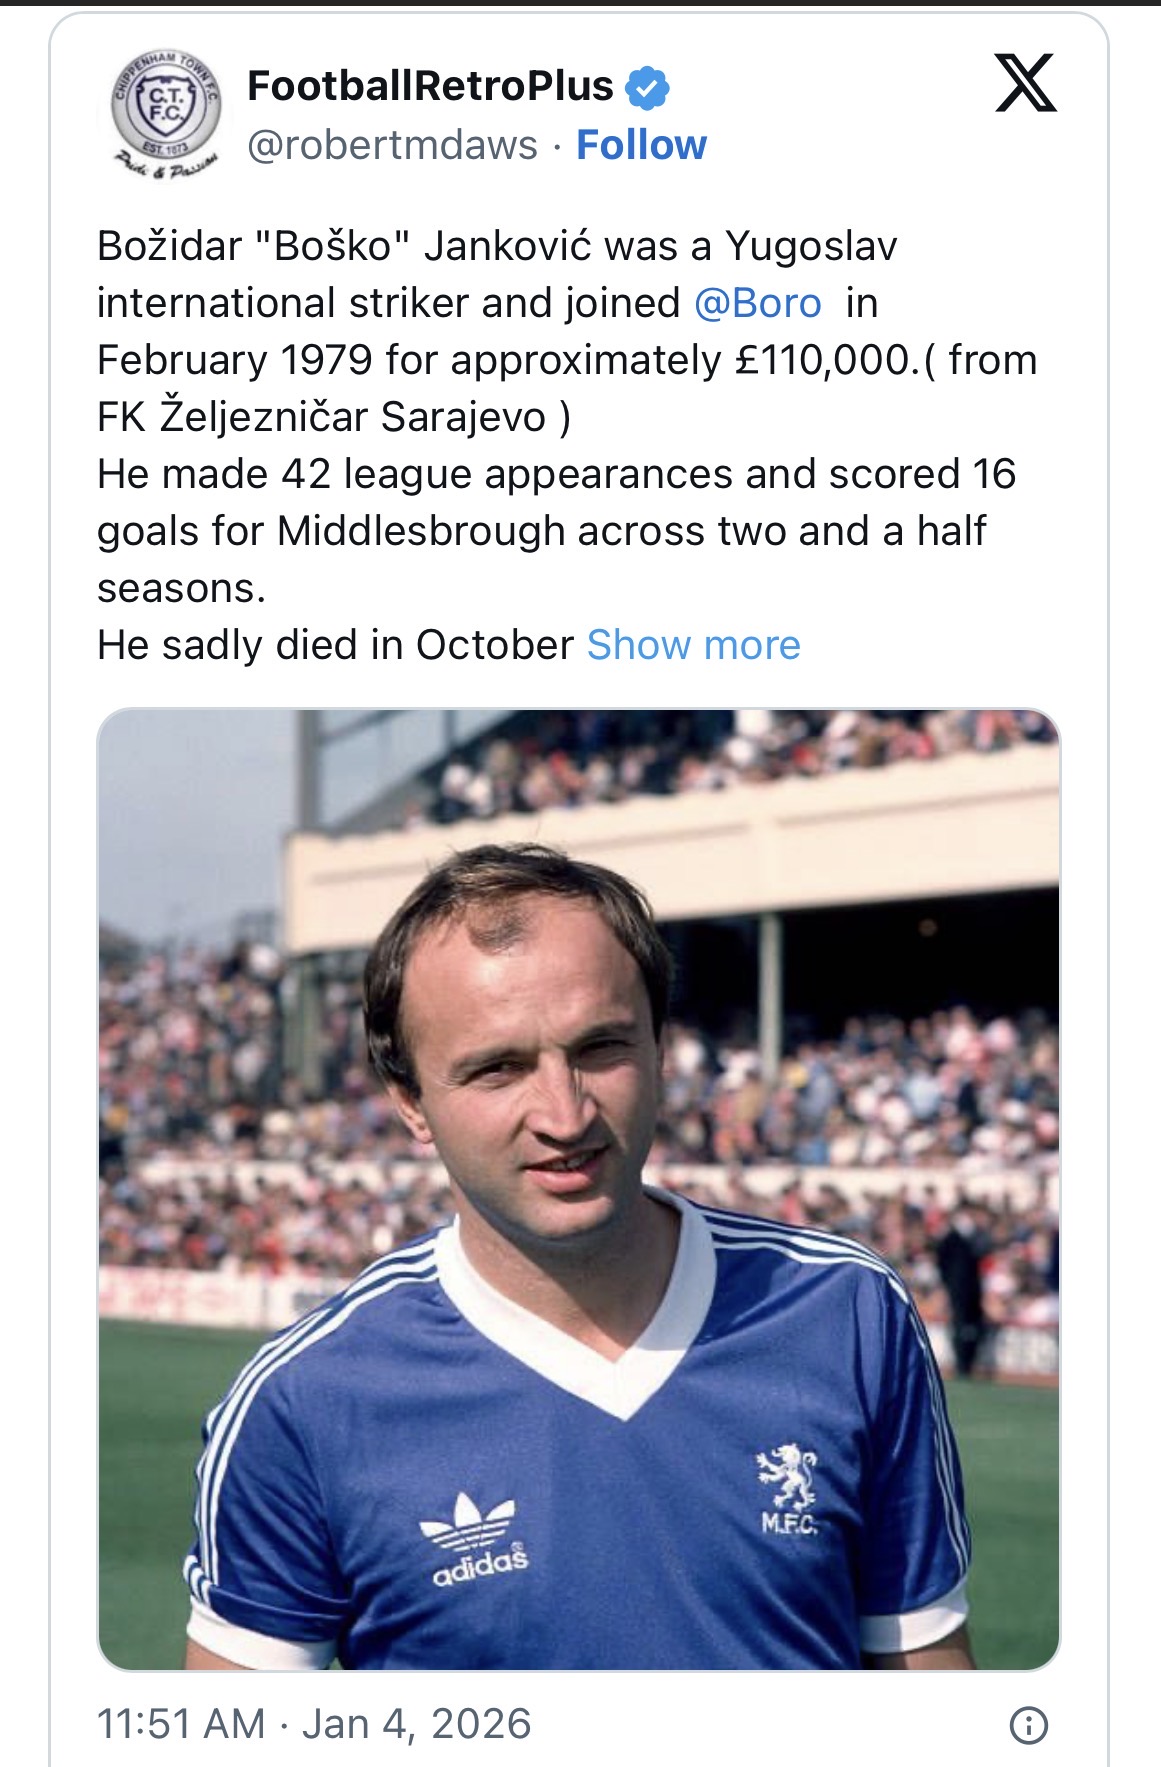Expand tweet text with Show more

[x=693, y=645]
